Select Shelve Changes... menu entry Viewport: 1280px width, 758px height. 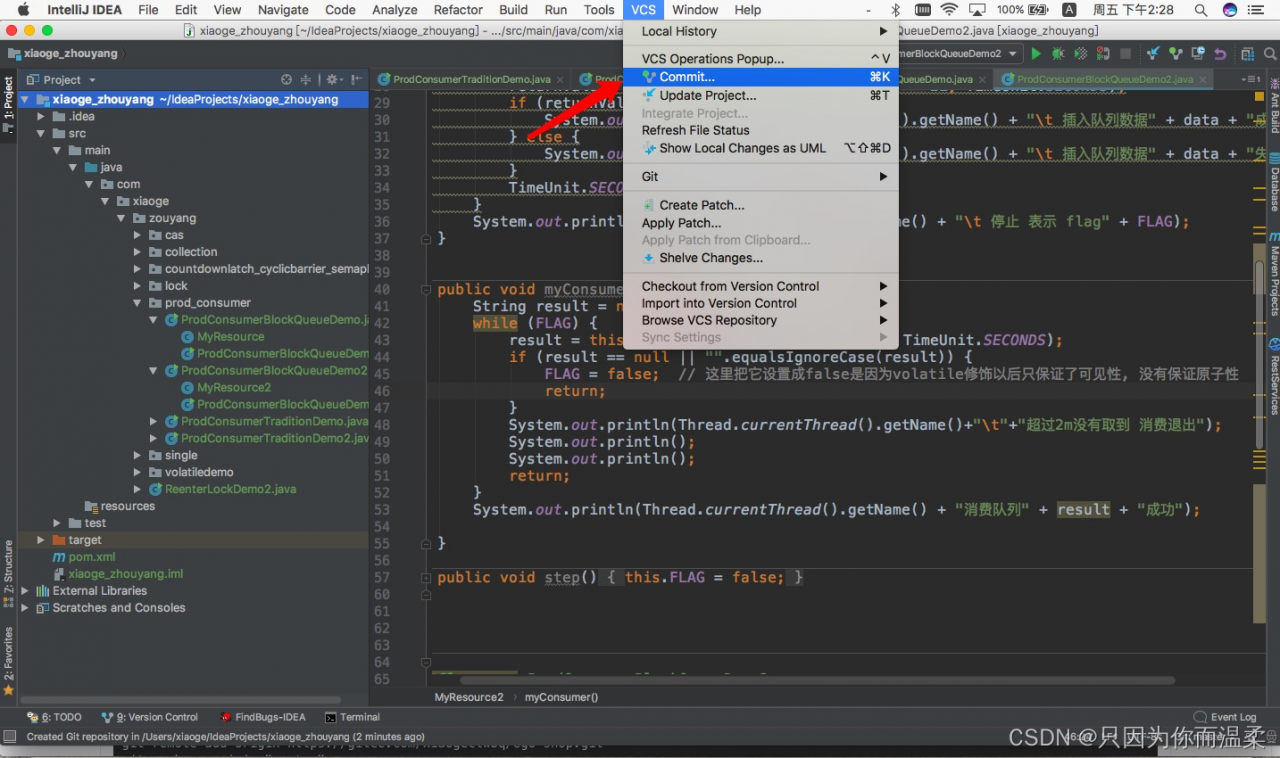(x=761, y=258)
